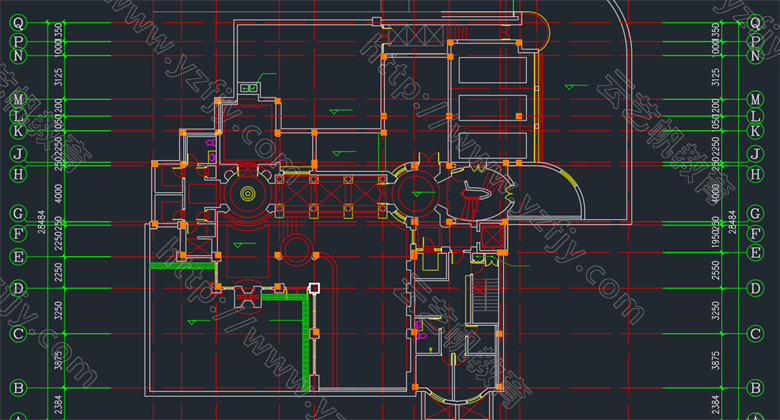780x420 pixels.
Task: Click the 3875 dimension text on the left side
Action: [59, 360]
